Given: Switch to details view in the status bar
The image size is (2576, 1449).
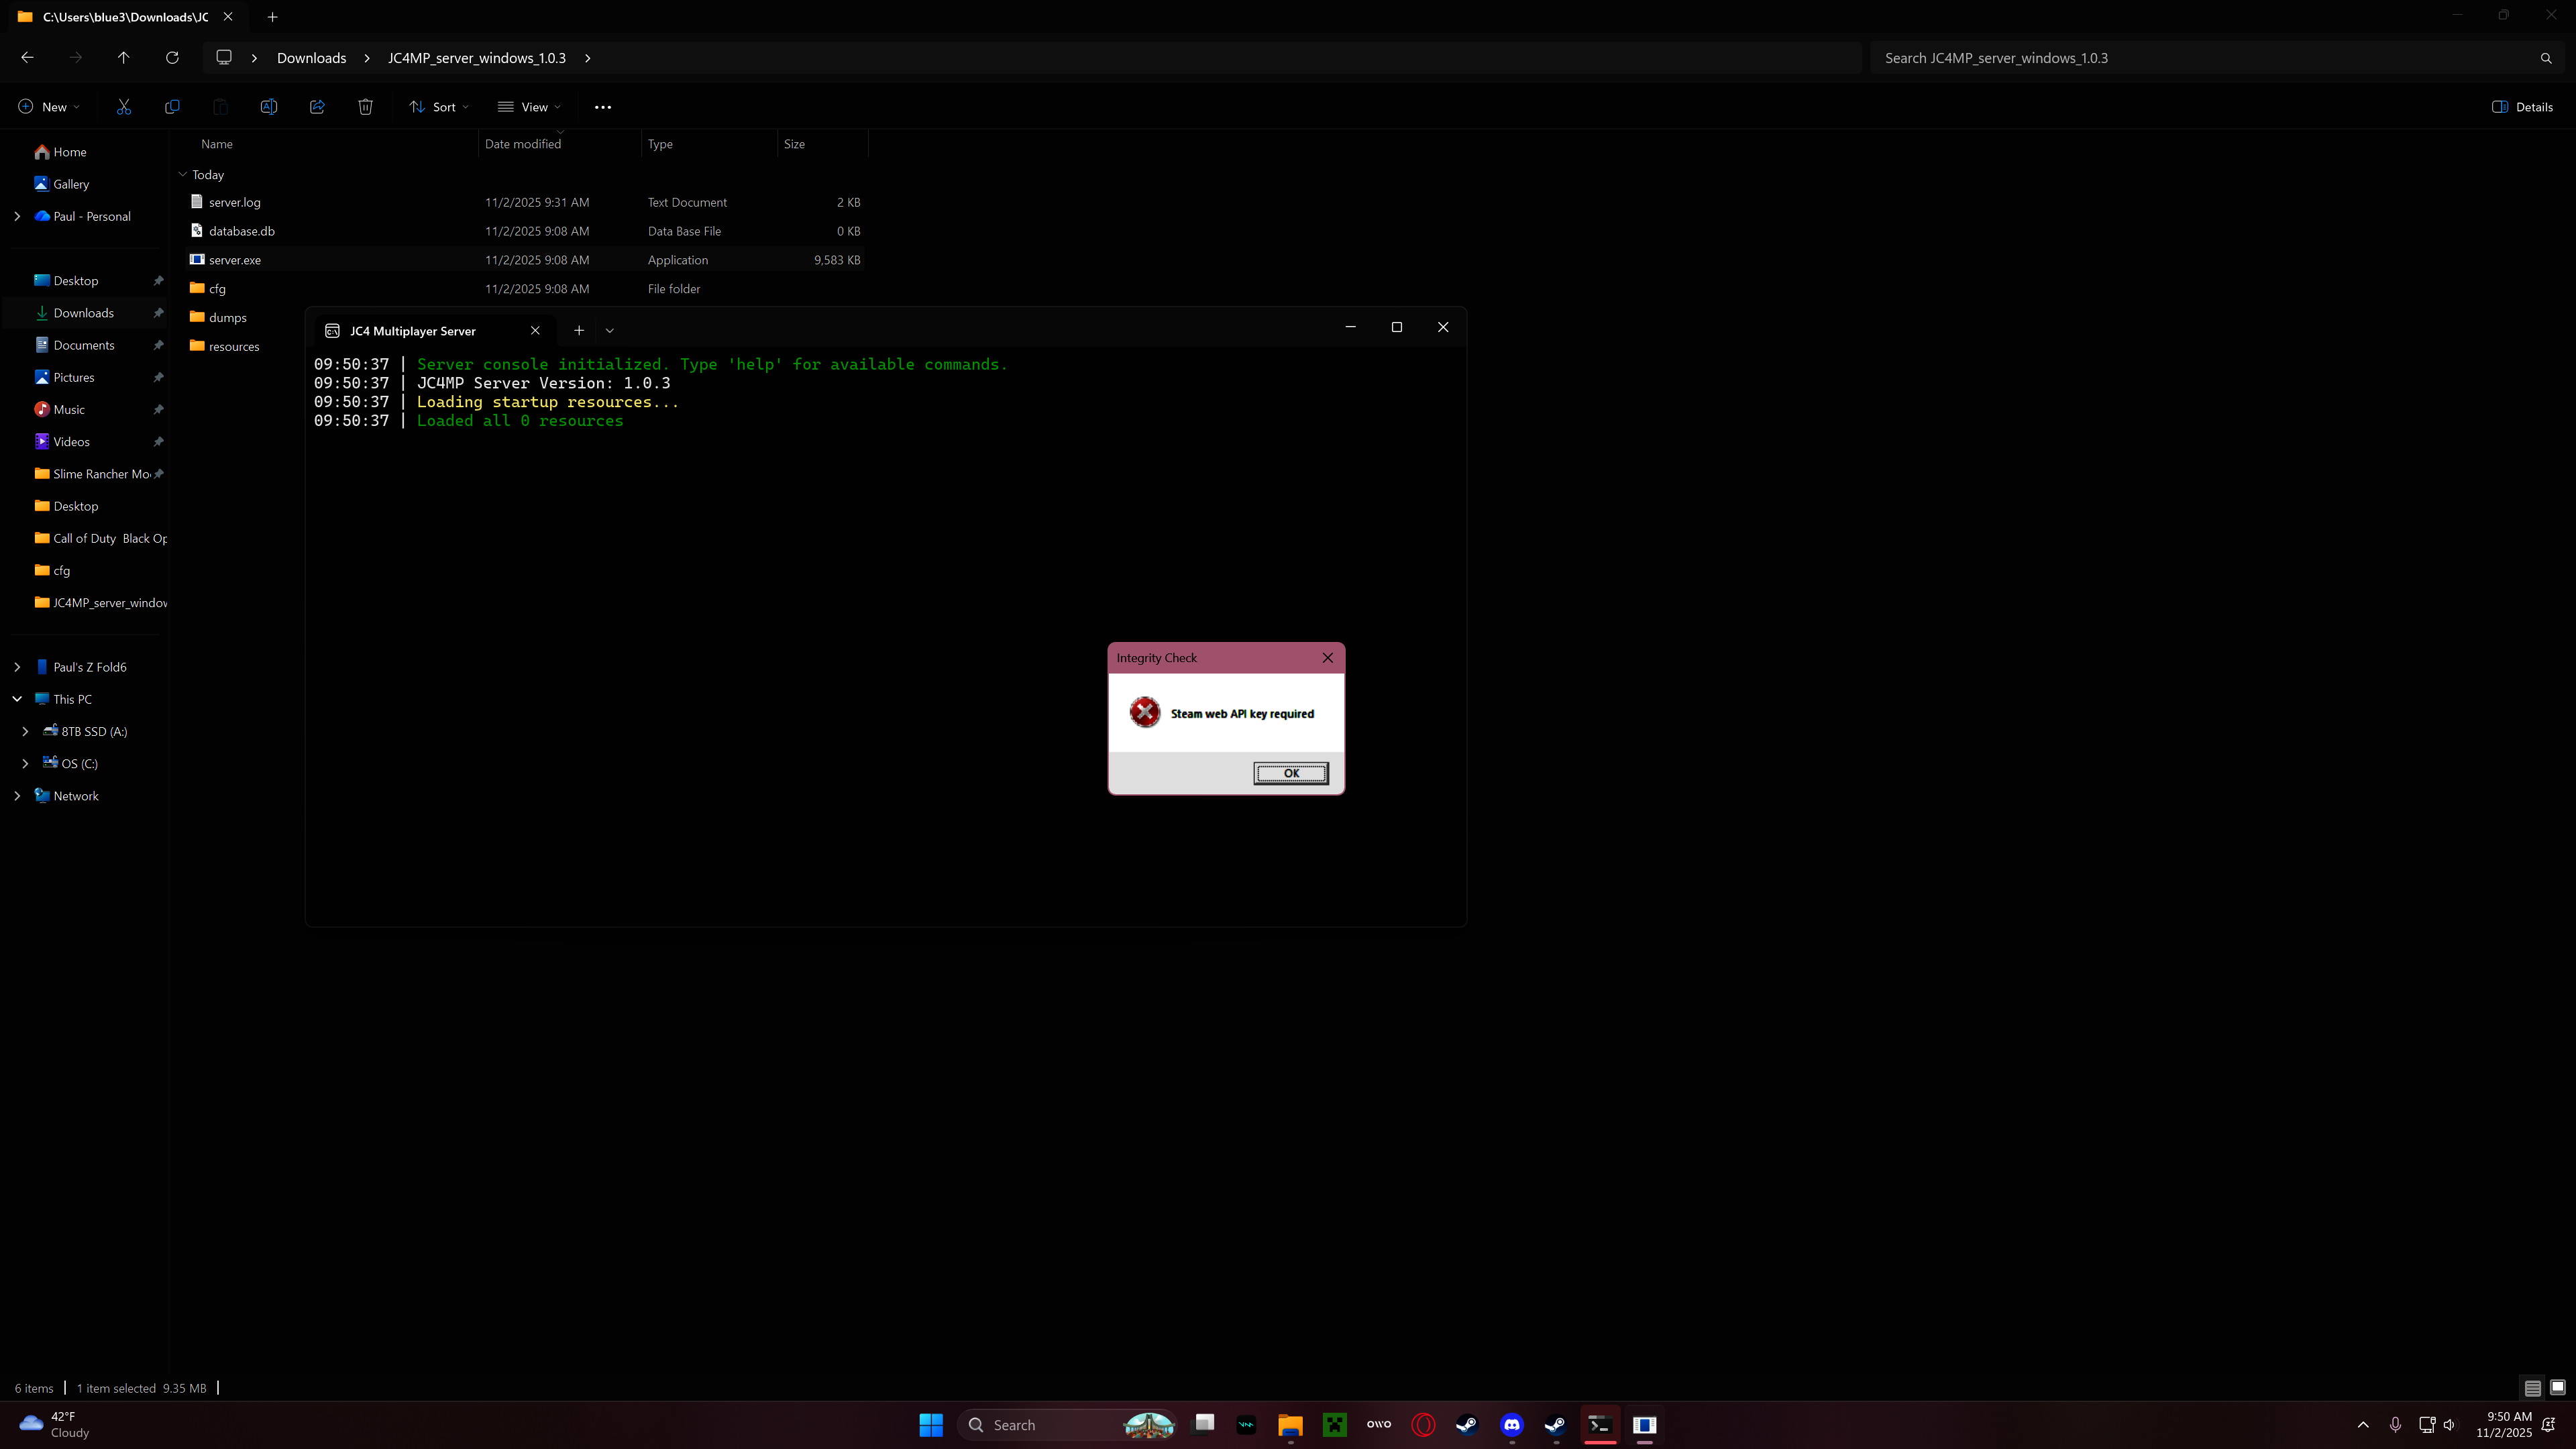Looking at the screenshot, I should coord(2533,1388).
